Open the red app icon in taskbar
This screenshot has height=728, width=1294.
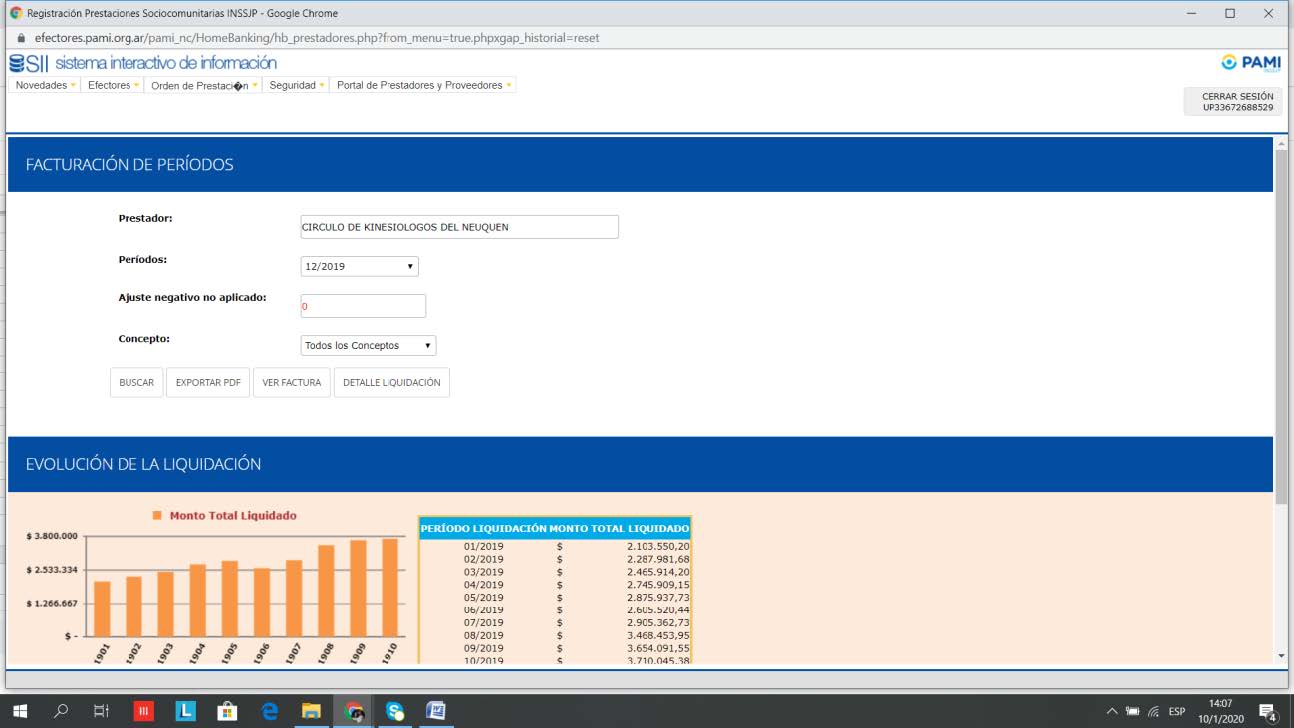click(x=144, y=711)
